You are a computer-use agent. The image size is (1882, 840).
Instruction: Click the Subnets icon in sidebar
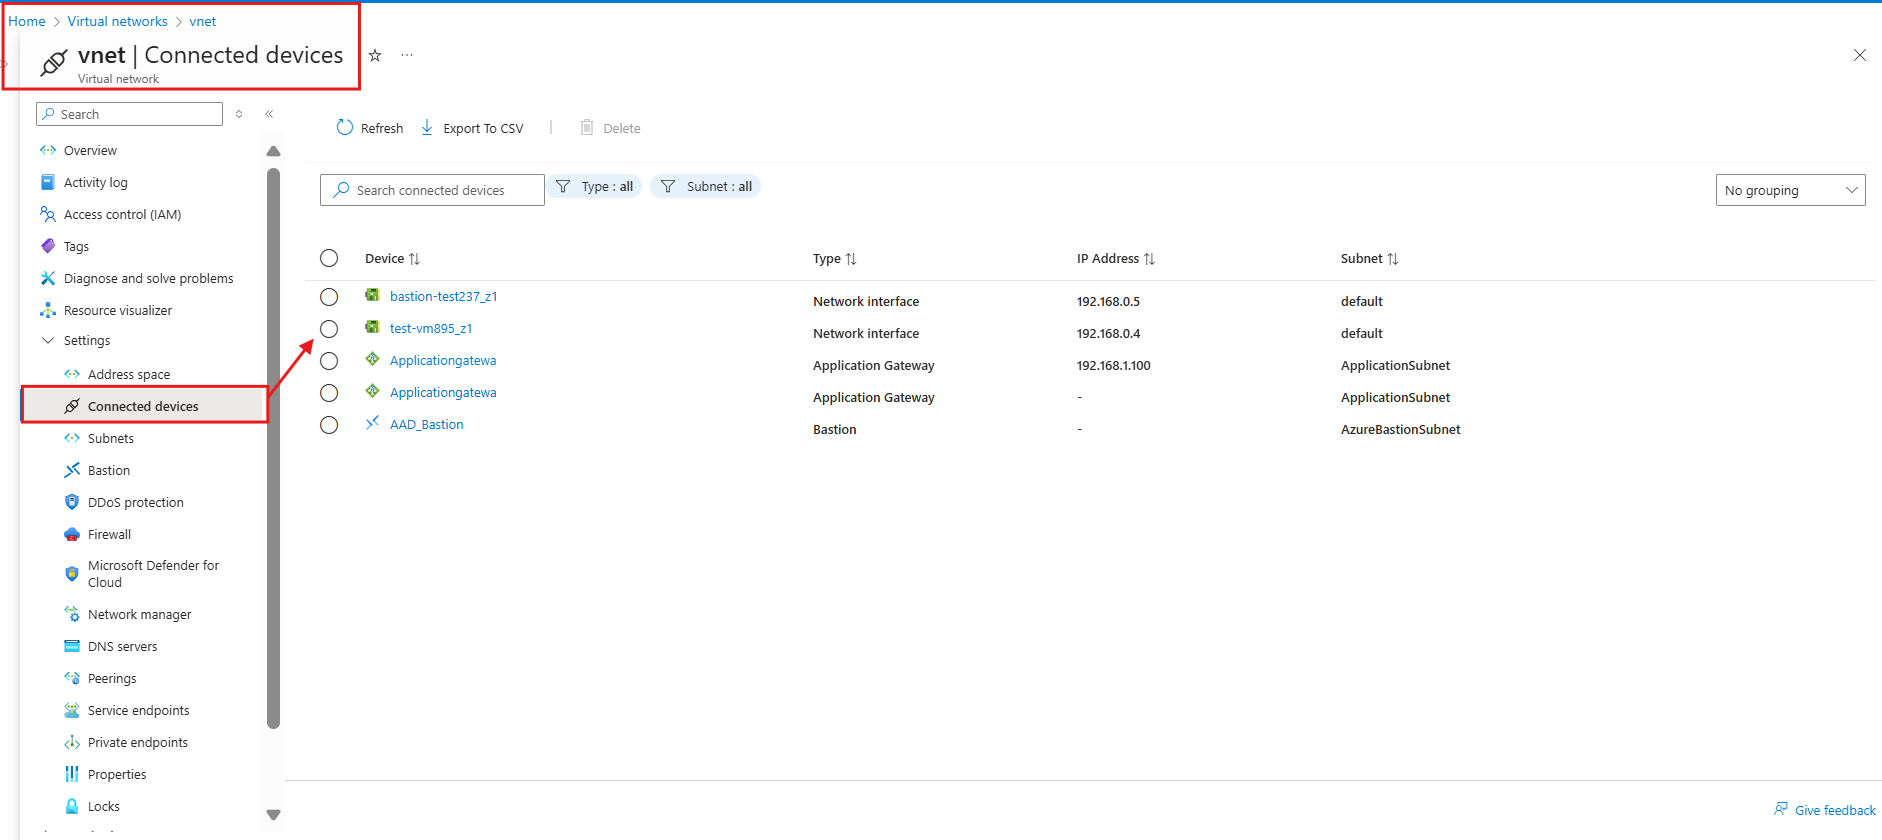point(72,438)
